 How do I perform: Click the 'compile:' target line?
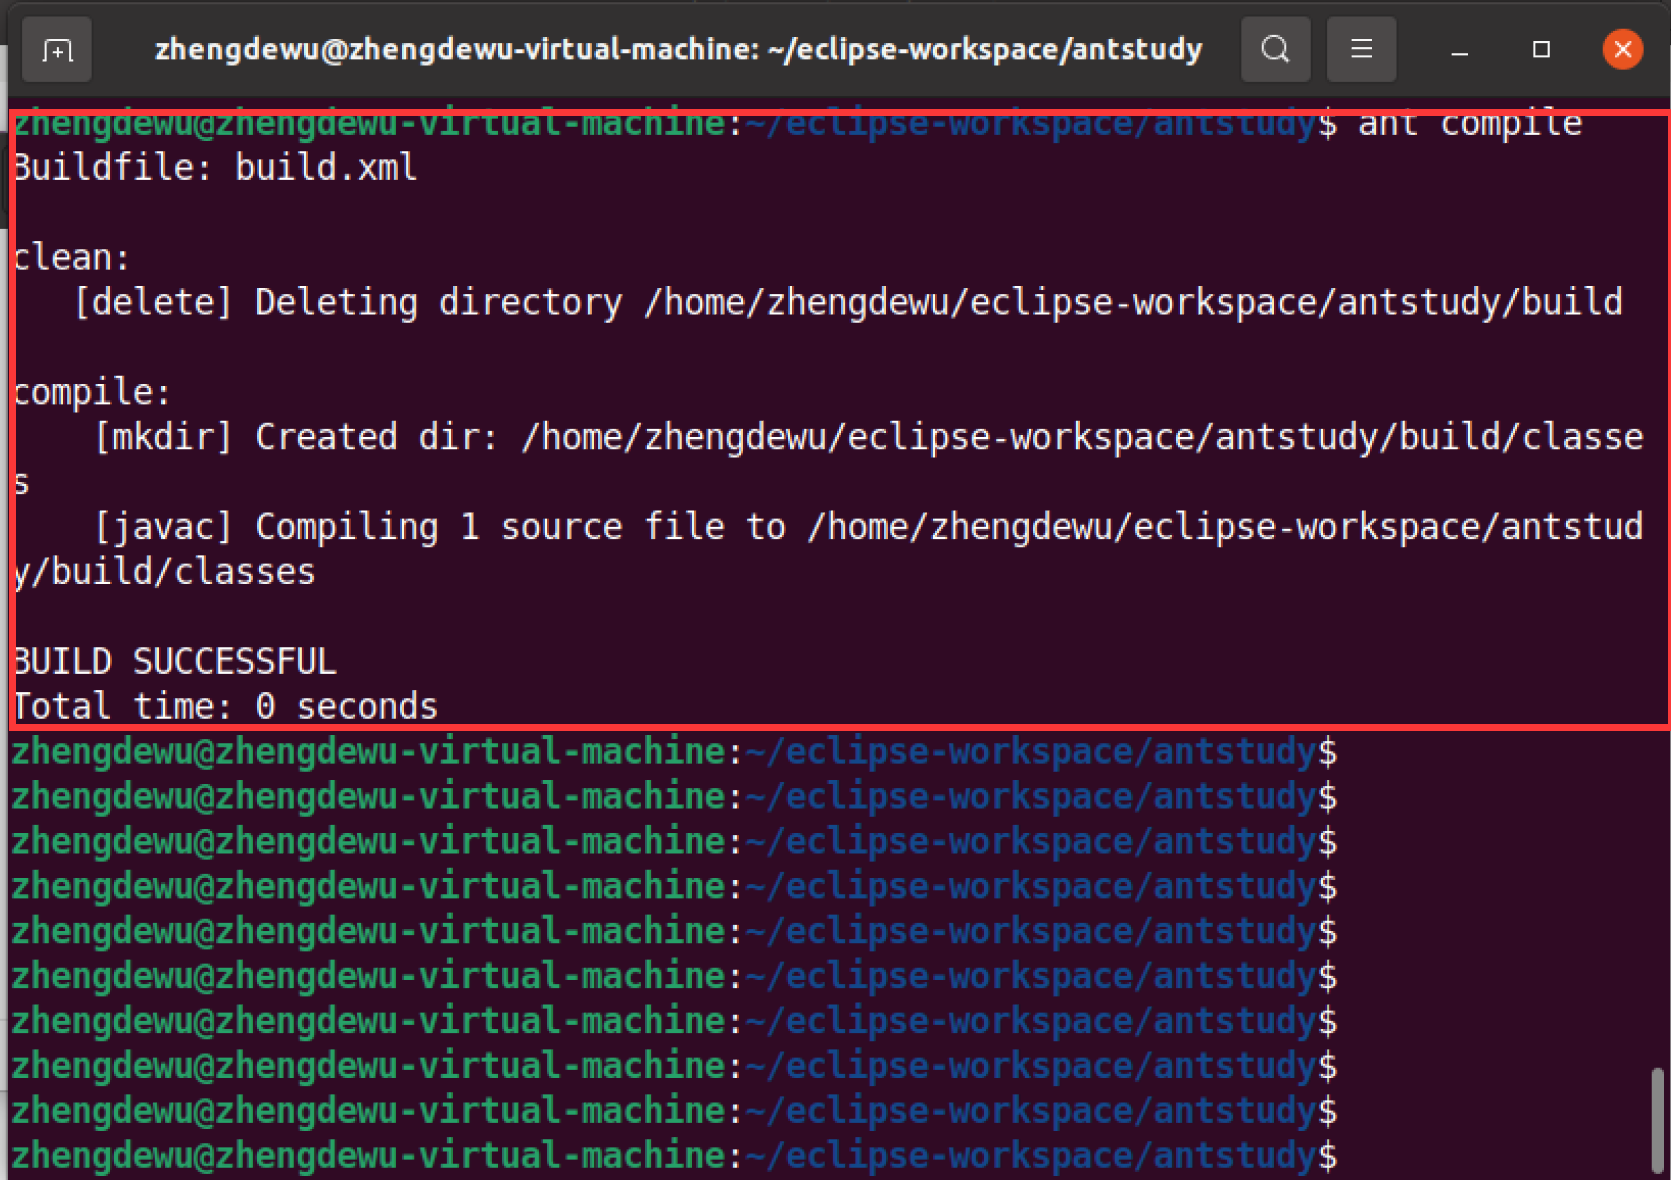pyautogui.click(x=92, y=392)
